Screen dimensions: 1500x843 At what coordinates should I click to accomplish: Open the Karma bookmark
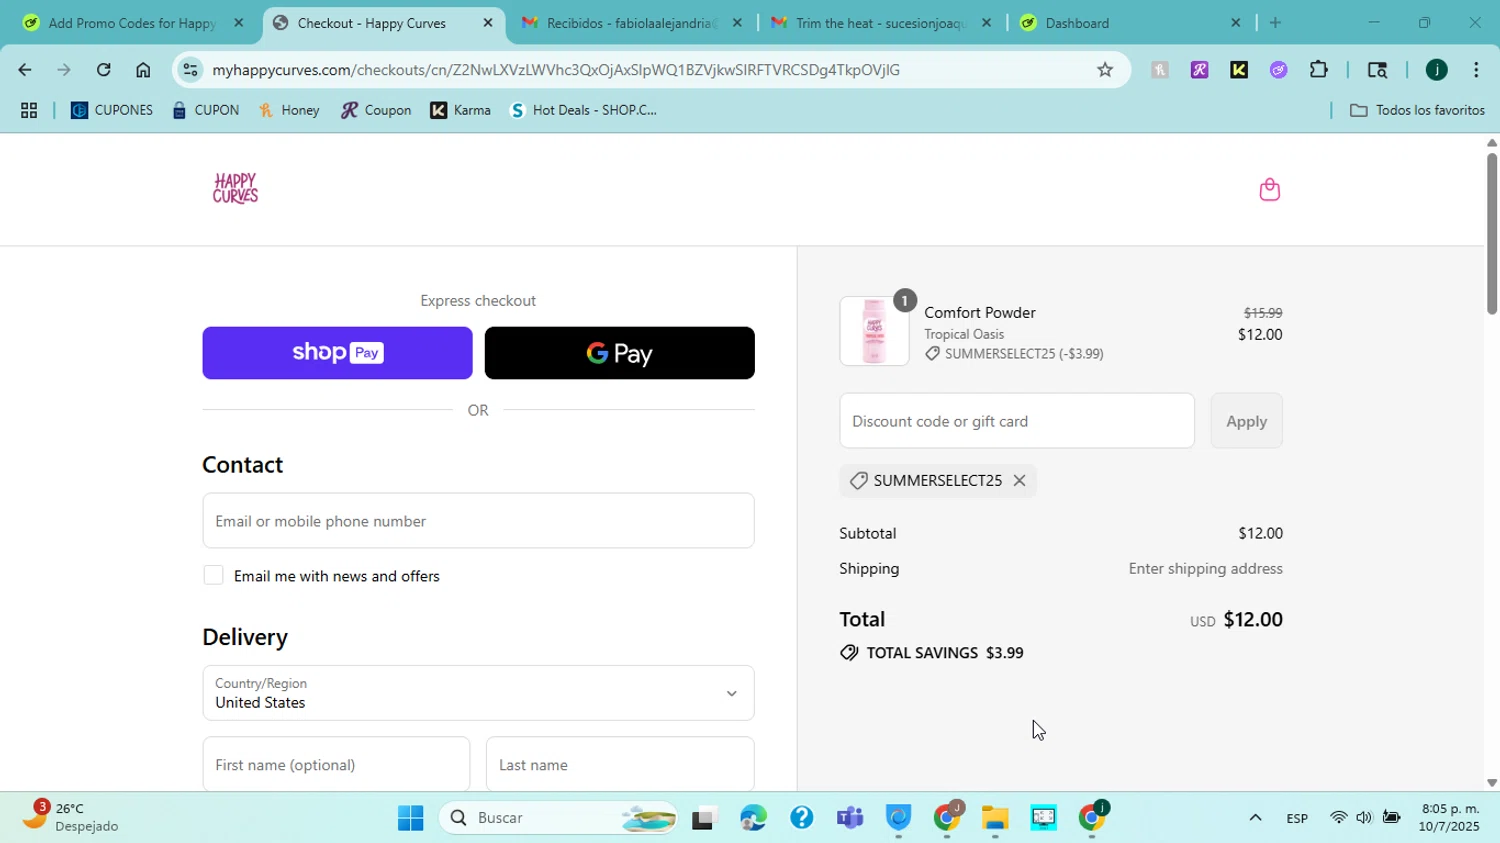(x=461, y=111)
